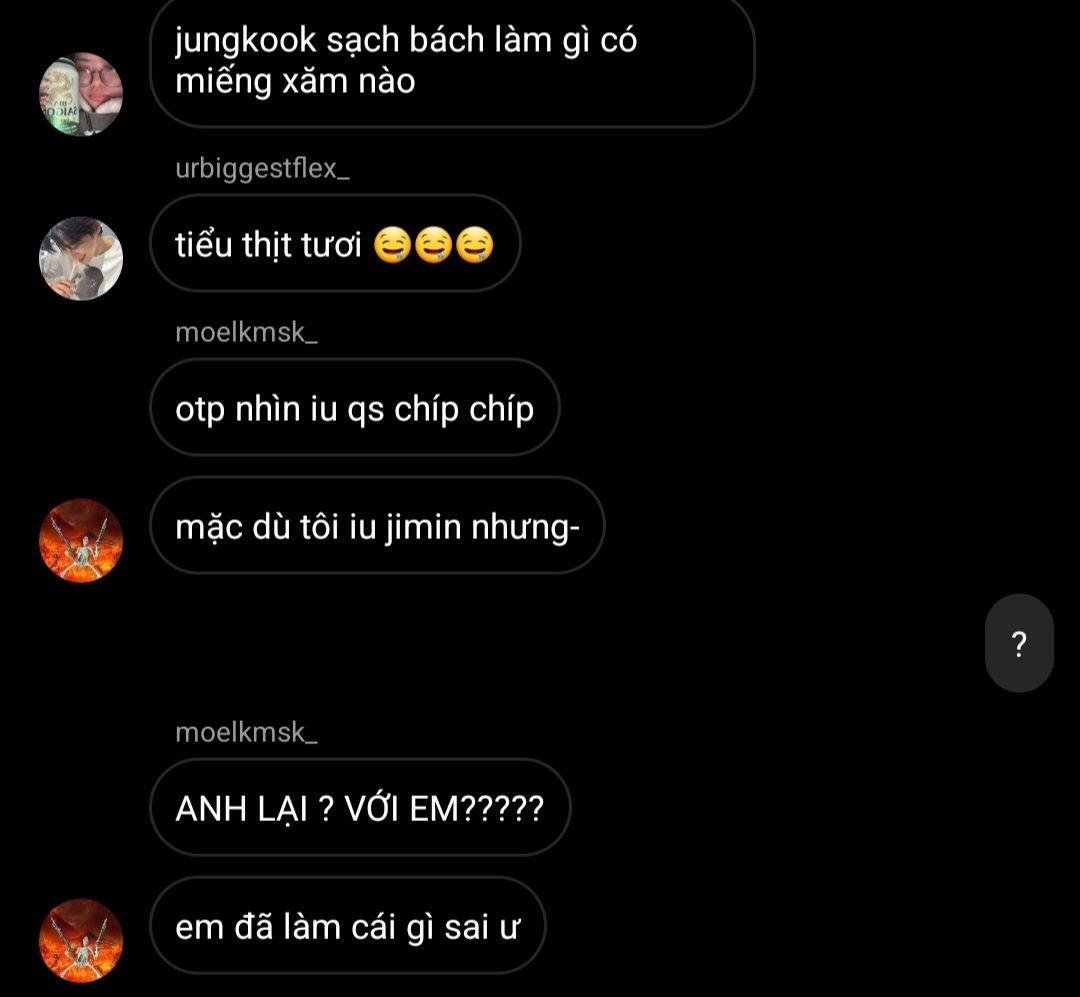Tap the third laughing emoji in message
Screen dimensions: 1080x997
point(475,245)
